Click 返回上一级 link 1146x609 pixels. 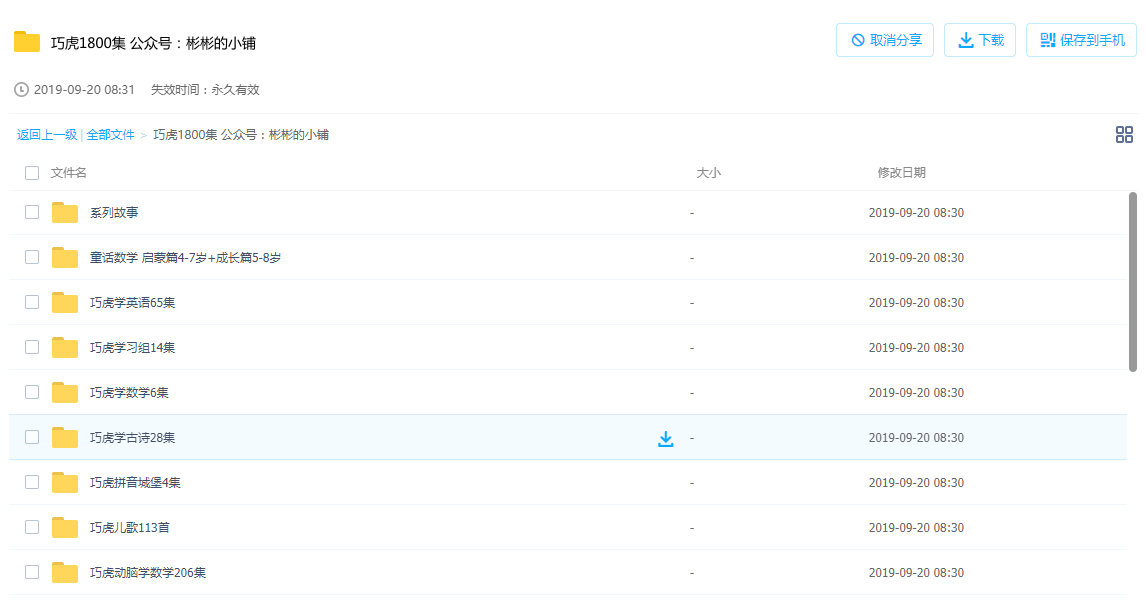[x=47, y=135]
